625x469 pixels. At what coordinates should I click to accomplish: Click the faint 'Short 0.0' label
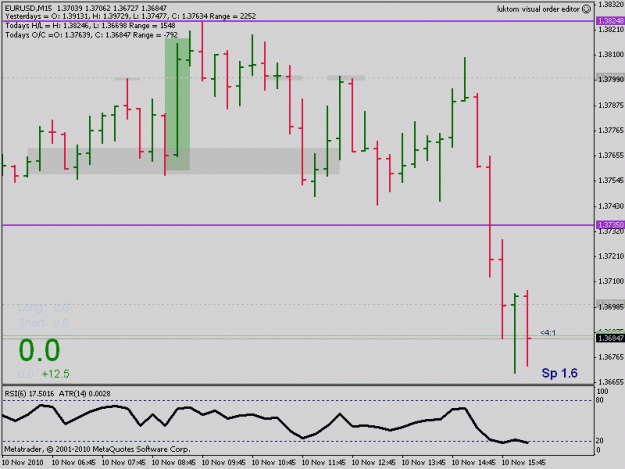(x=43, y=323)
